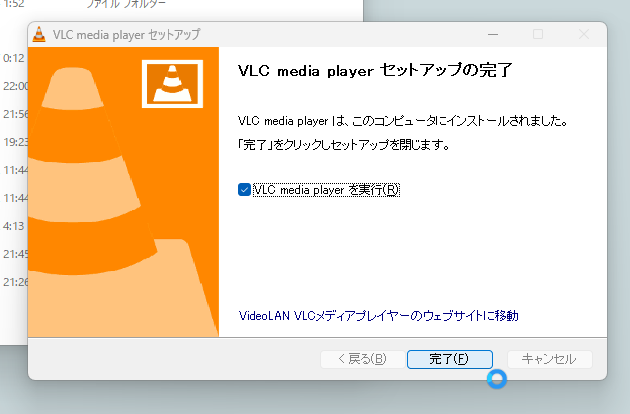Click the VLC cone logo in white frame
The height and width of the screenshot is (414, 630).
(x=172, y=84)
